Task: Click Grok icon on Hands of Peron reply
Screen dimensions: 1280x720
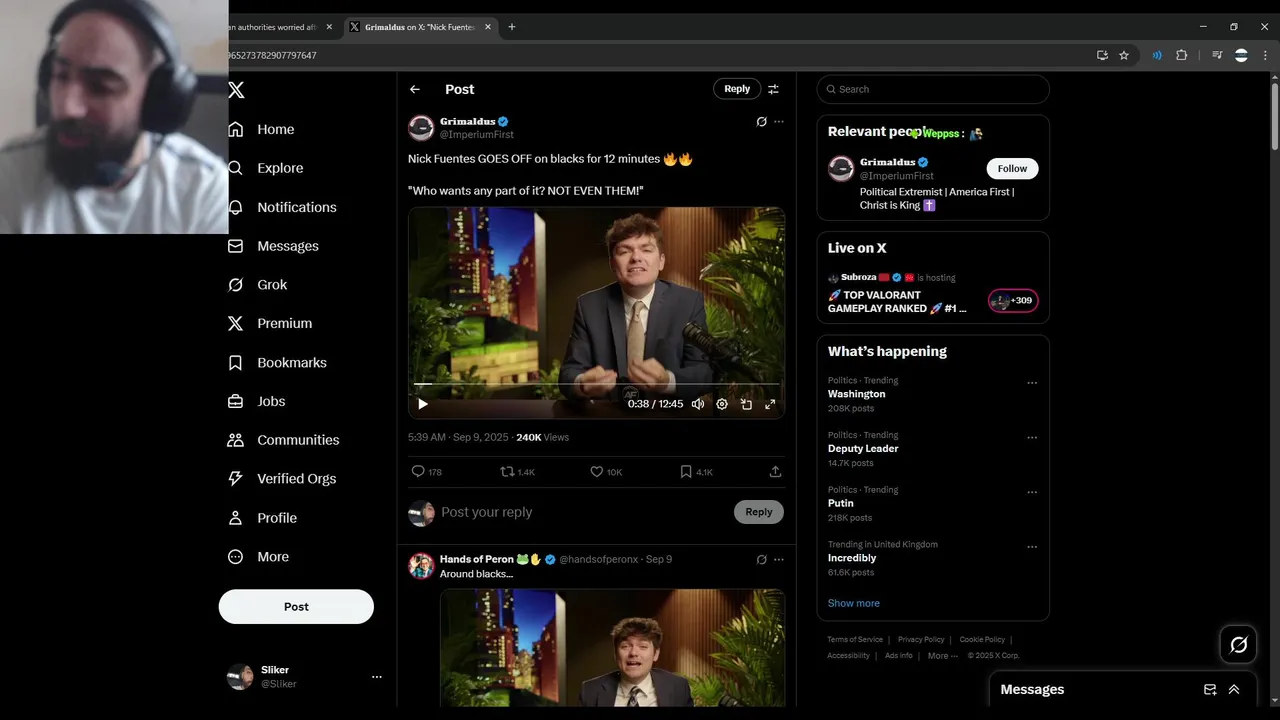Action: (x=761, y=560)
